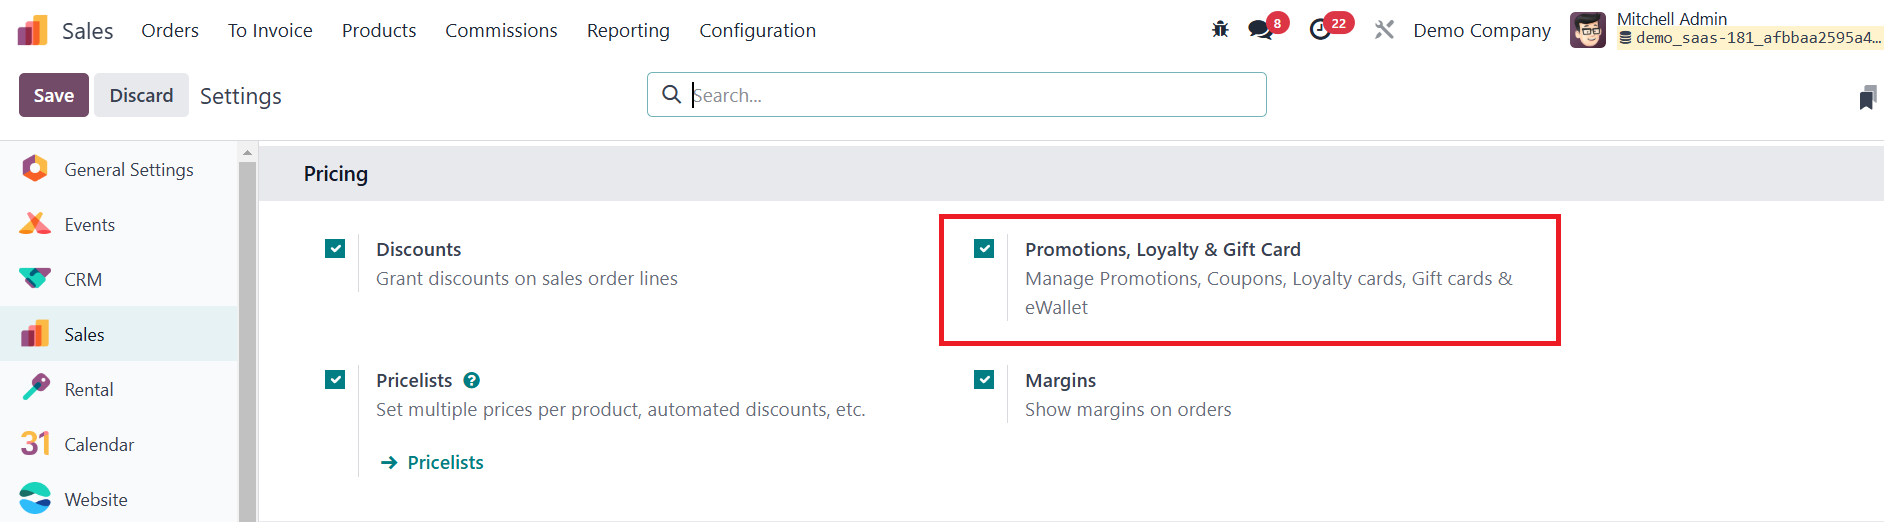Toggle the Margins checkbox

coord(984,379)
